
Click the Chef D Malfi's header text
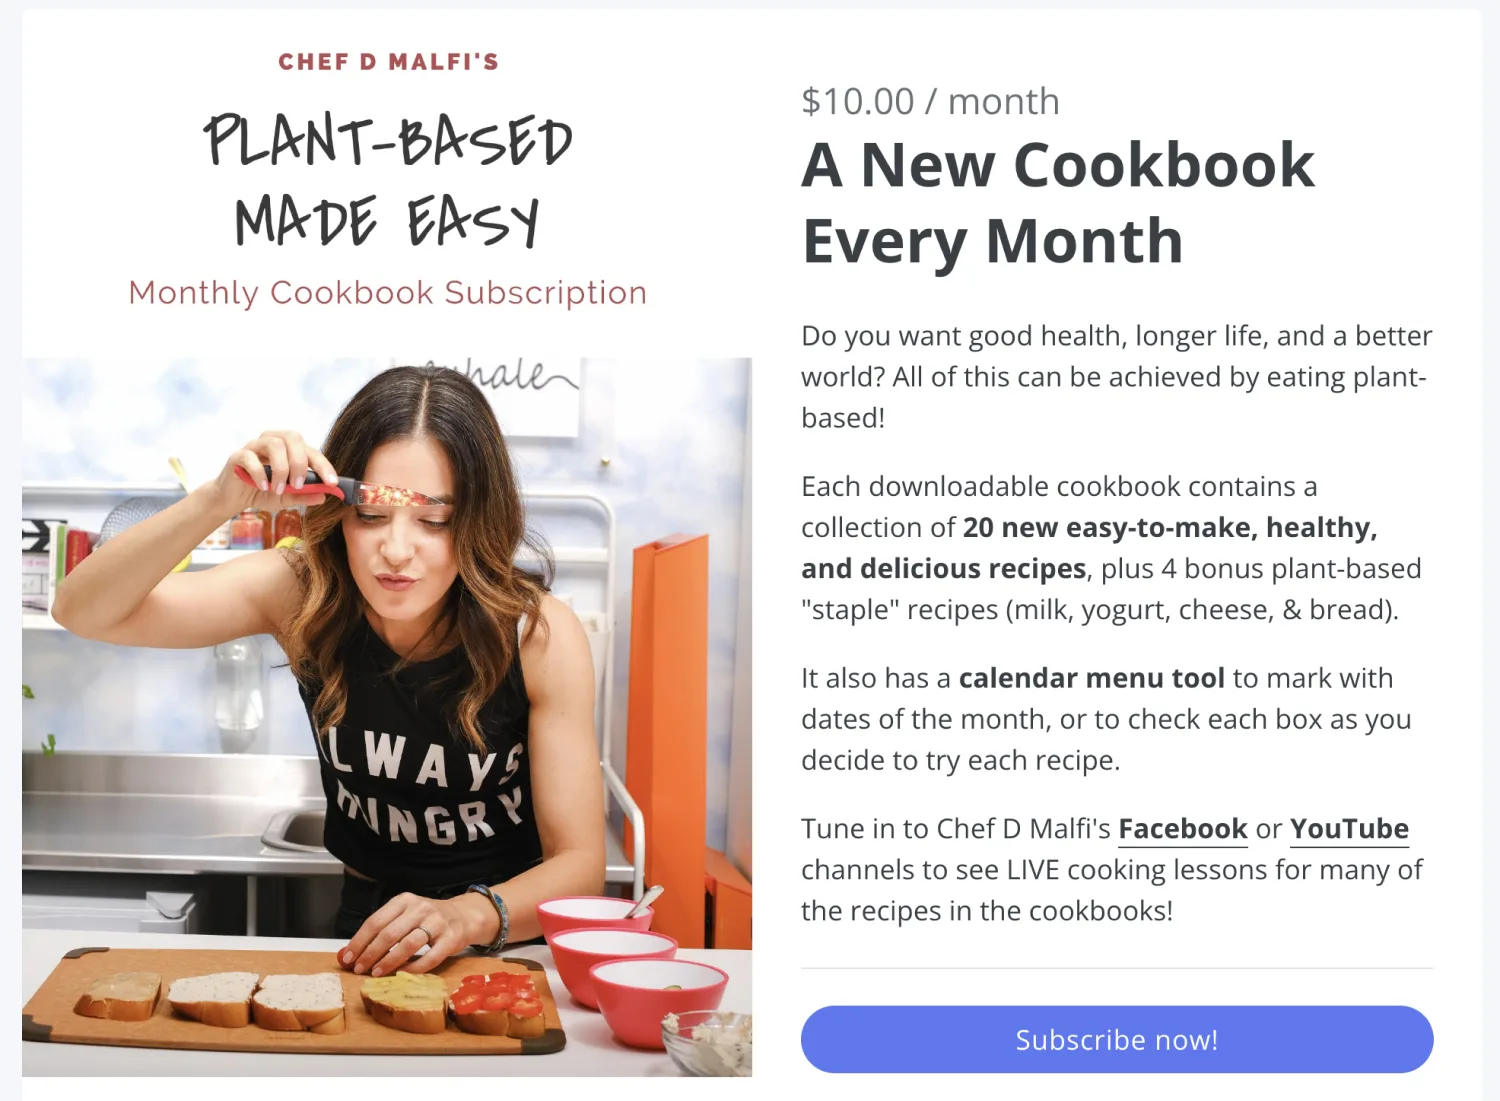click(x=388, y=62)
